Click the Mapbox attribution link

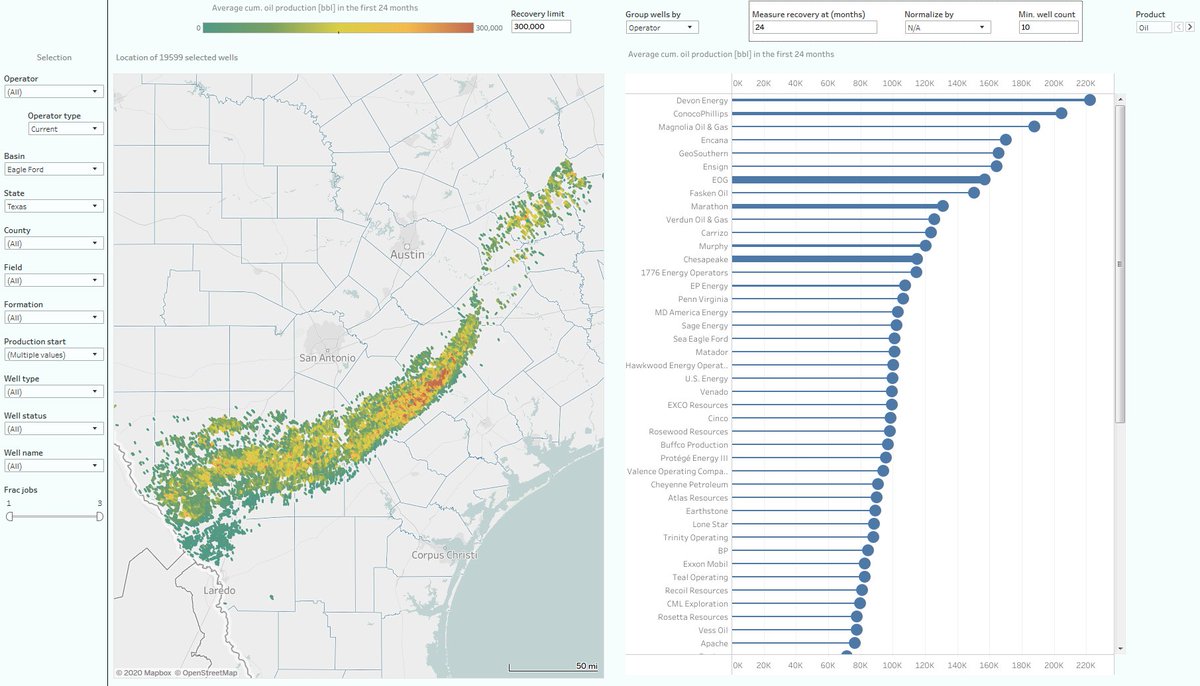[x=144, y=673]
